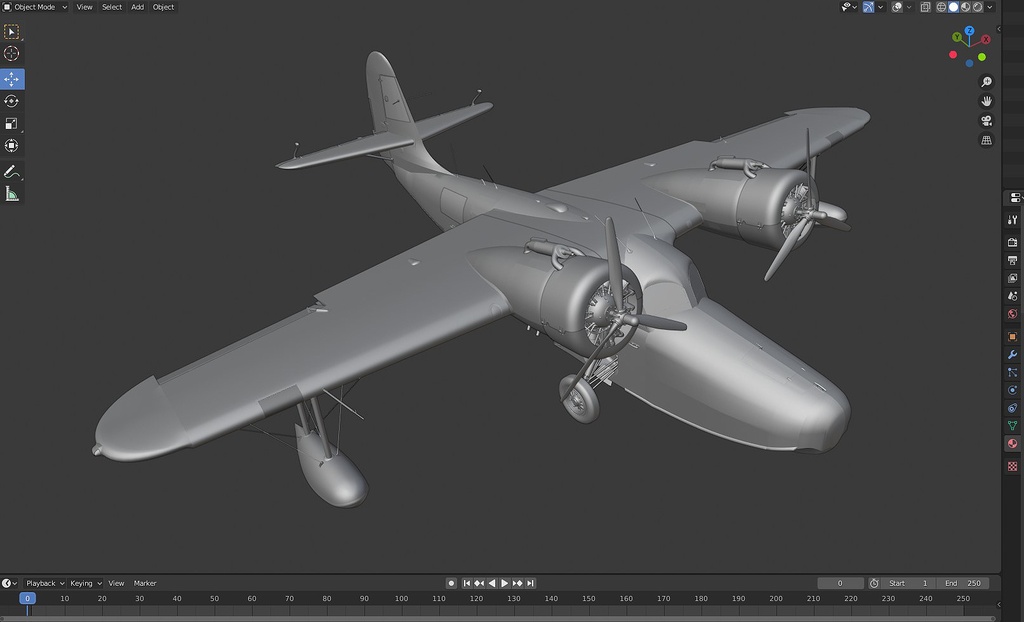Toggle show gizmos button
Image resolution: width=1024 pixels, height=622 pixels.
click(x=868, y=7)
